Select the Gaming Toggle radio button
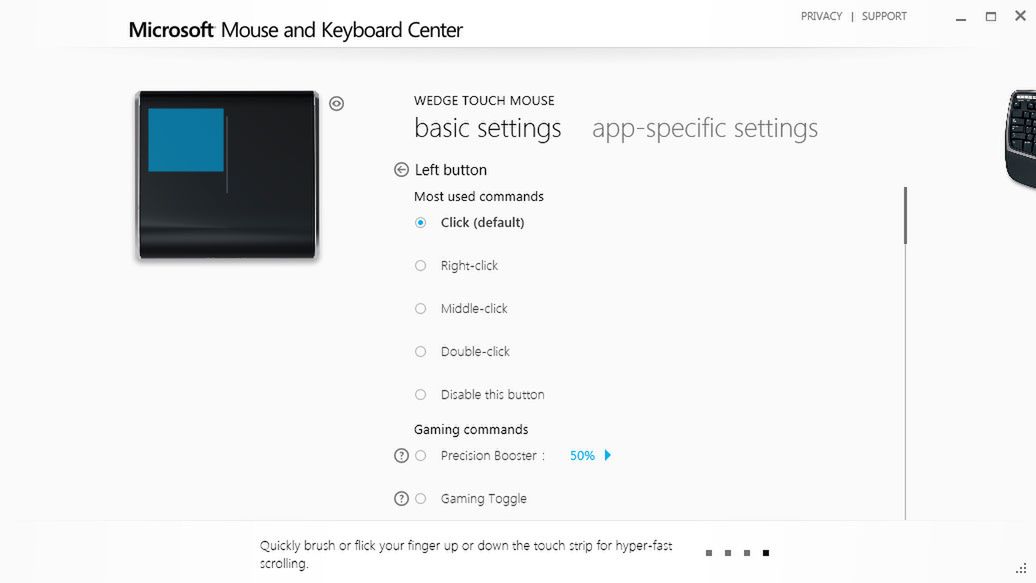The image size is (1036, 583). click(x=421, y=499)
